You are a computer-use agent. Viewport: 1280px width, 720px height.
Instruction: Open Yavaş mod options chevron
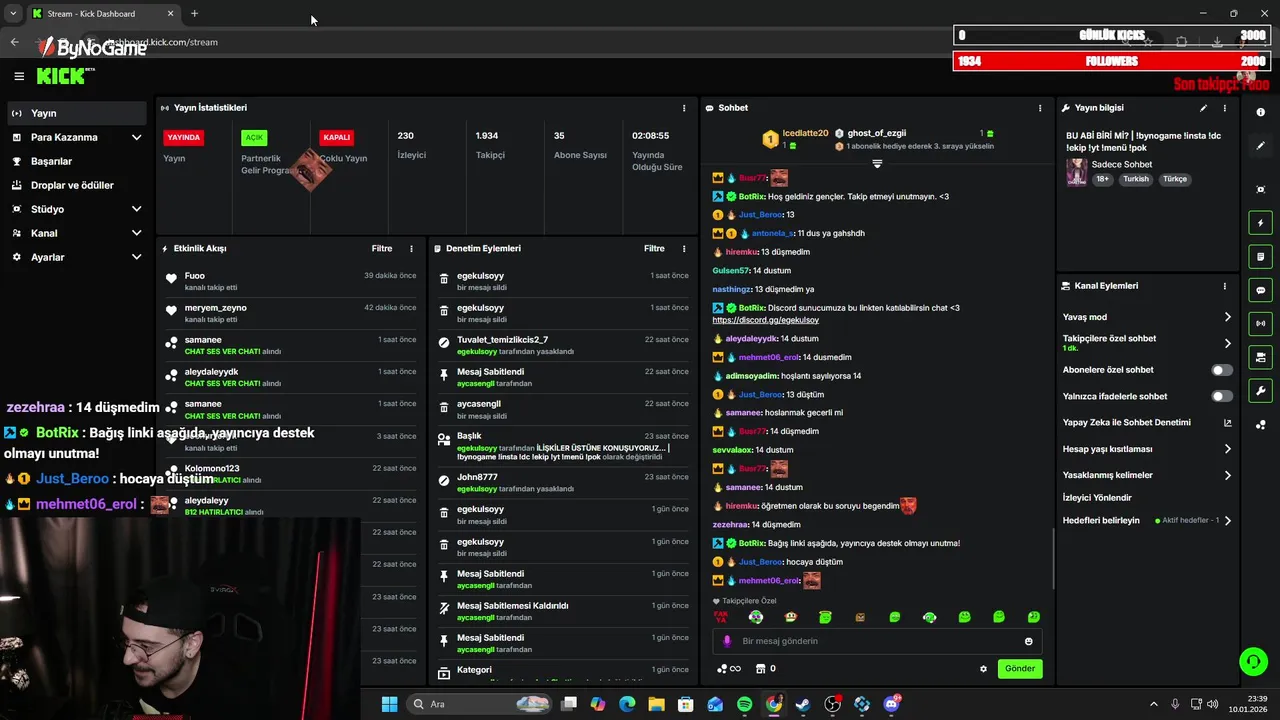pos(1227,317)
